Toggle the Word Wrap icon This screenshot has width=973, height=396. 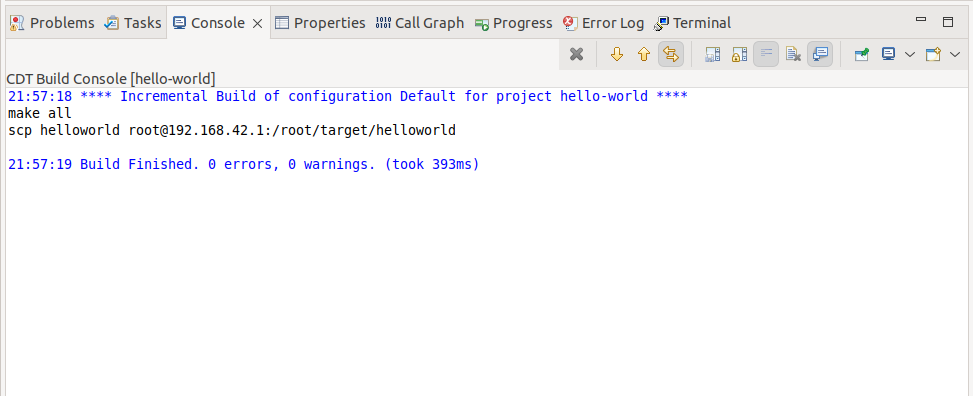click(766, 55)
